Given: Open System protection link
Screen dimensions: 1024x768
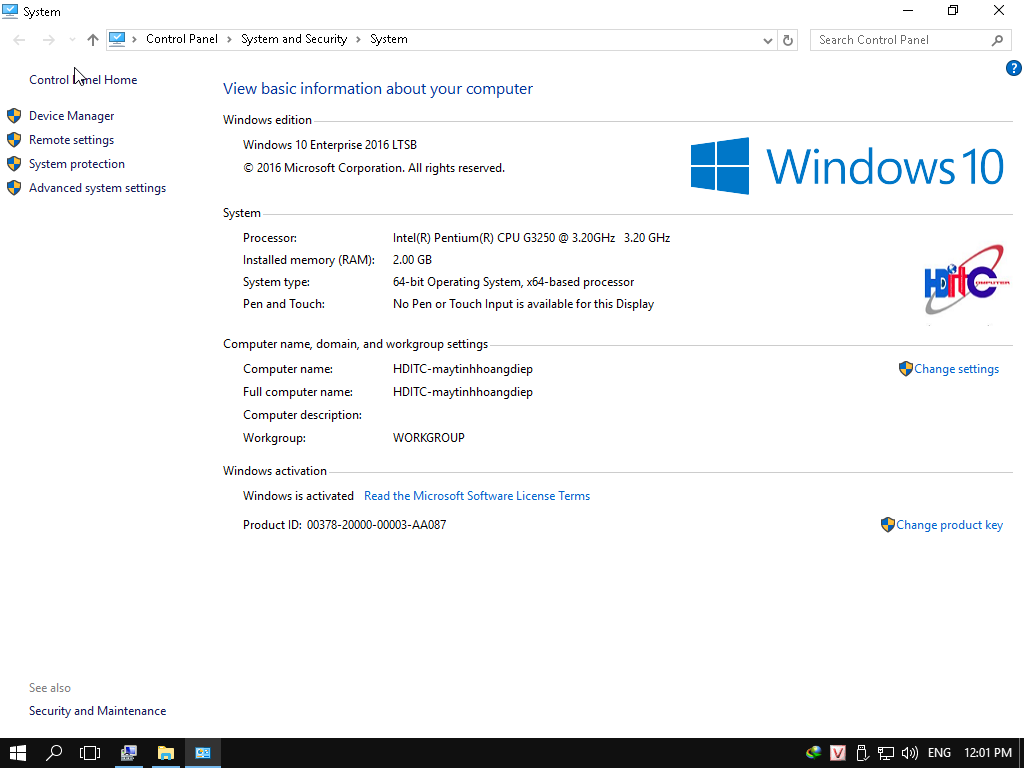Looking at the screenshot, I should pyautogui.click(x=76, y=164).
